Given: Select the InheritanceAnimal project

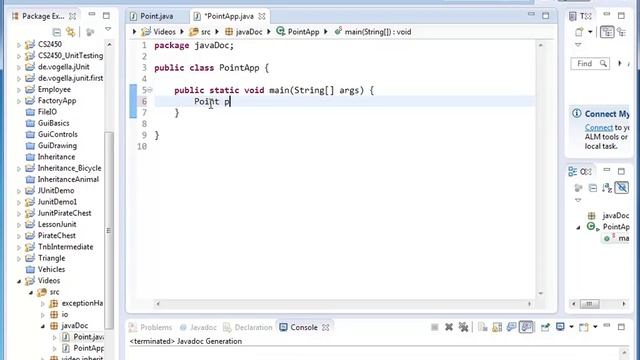Looking at the screenshot, I should click(x=68, y=179).
